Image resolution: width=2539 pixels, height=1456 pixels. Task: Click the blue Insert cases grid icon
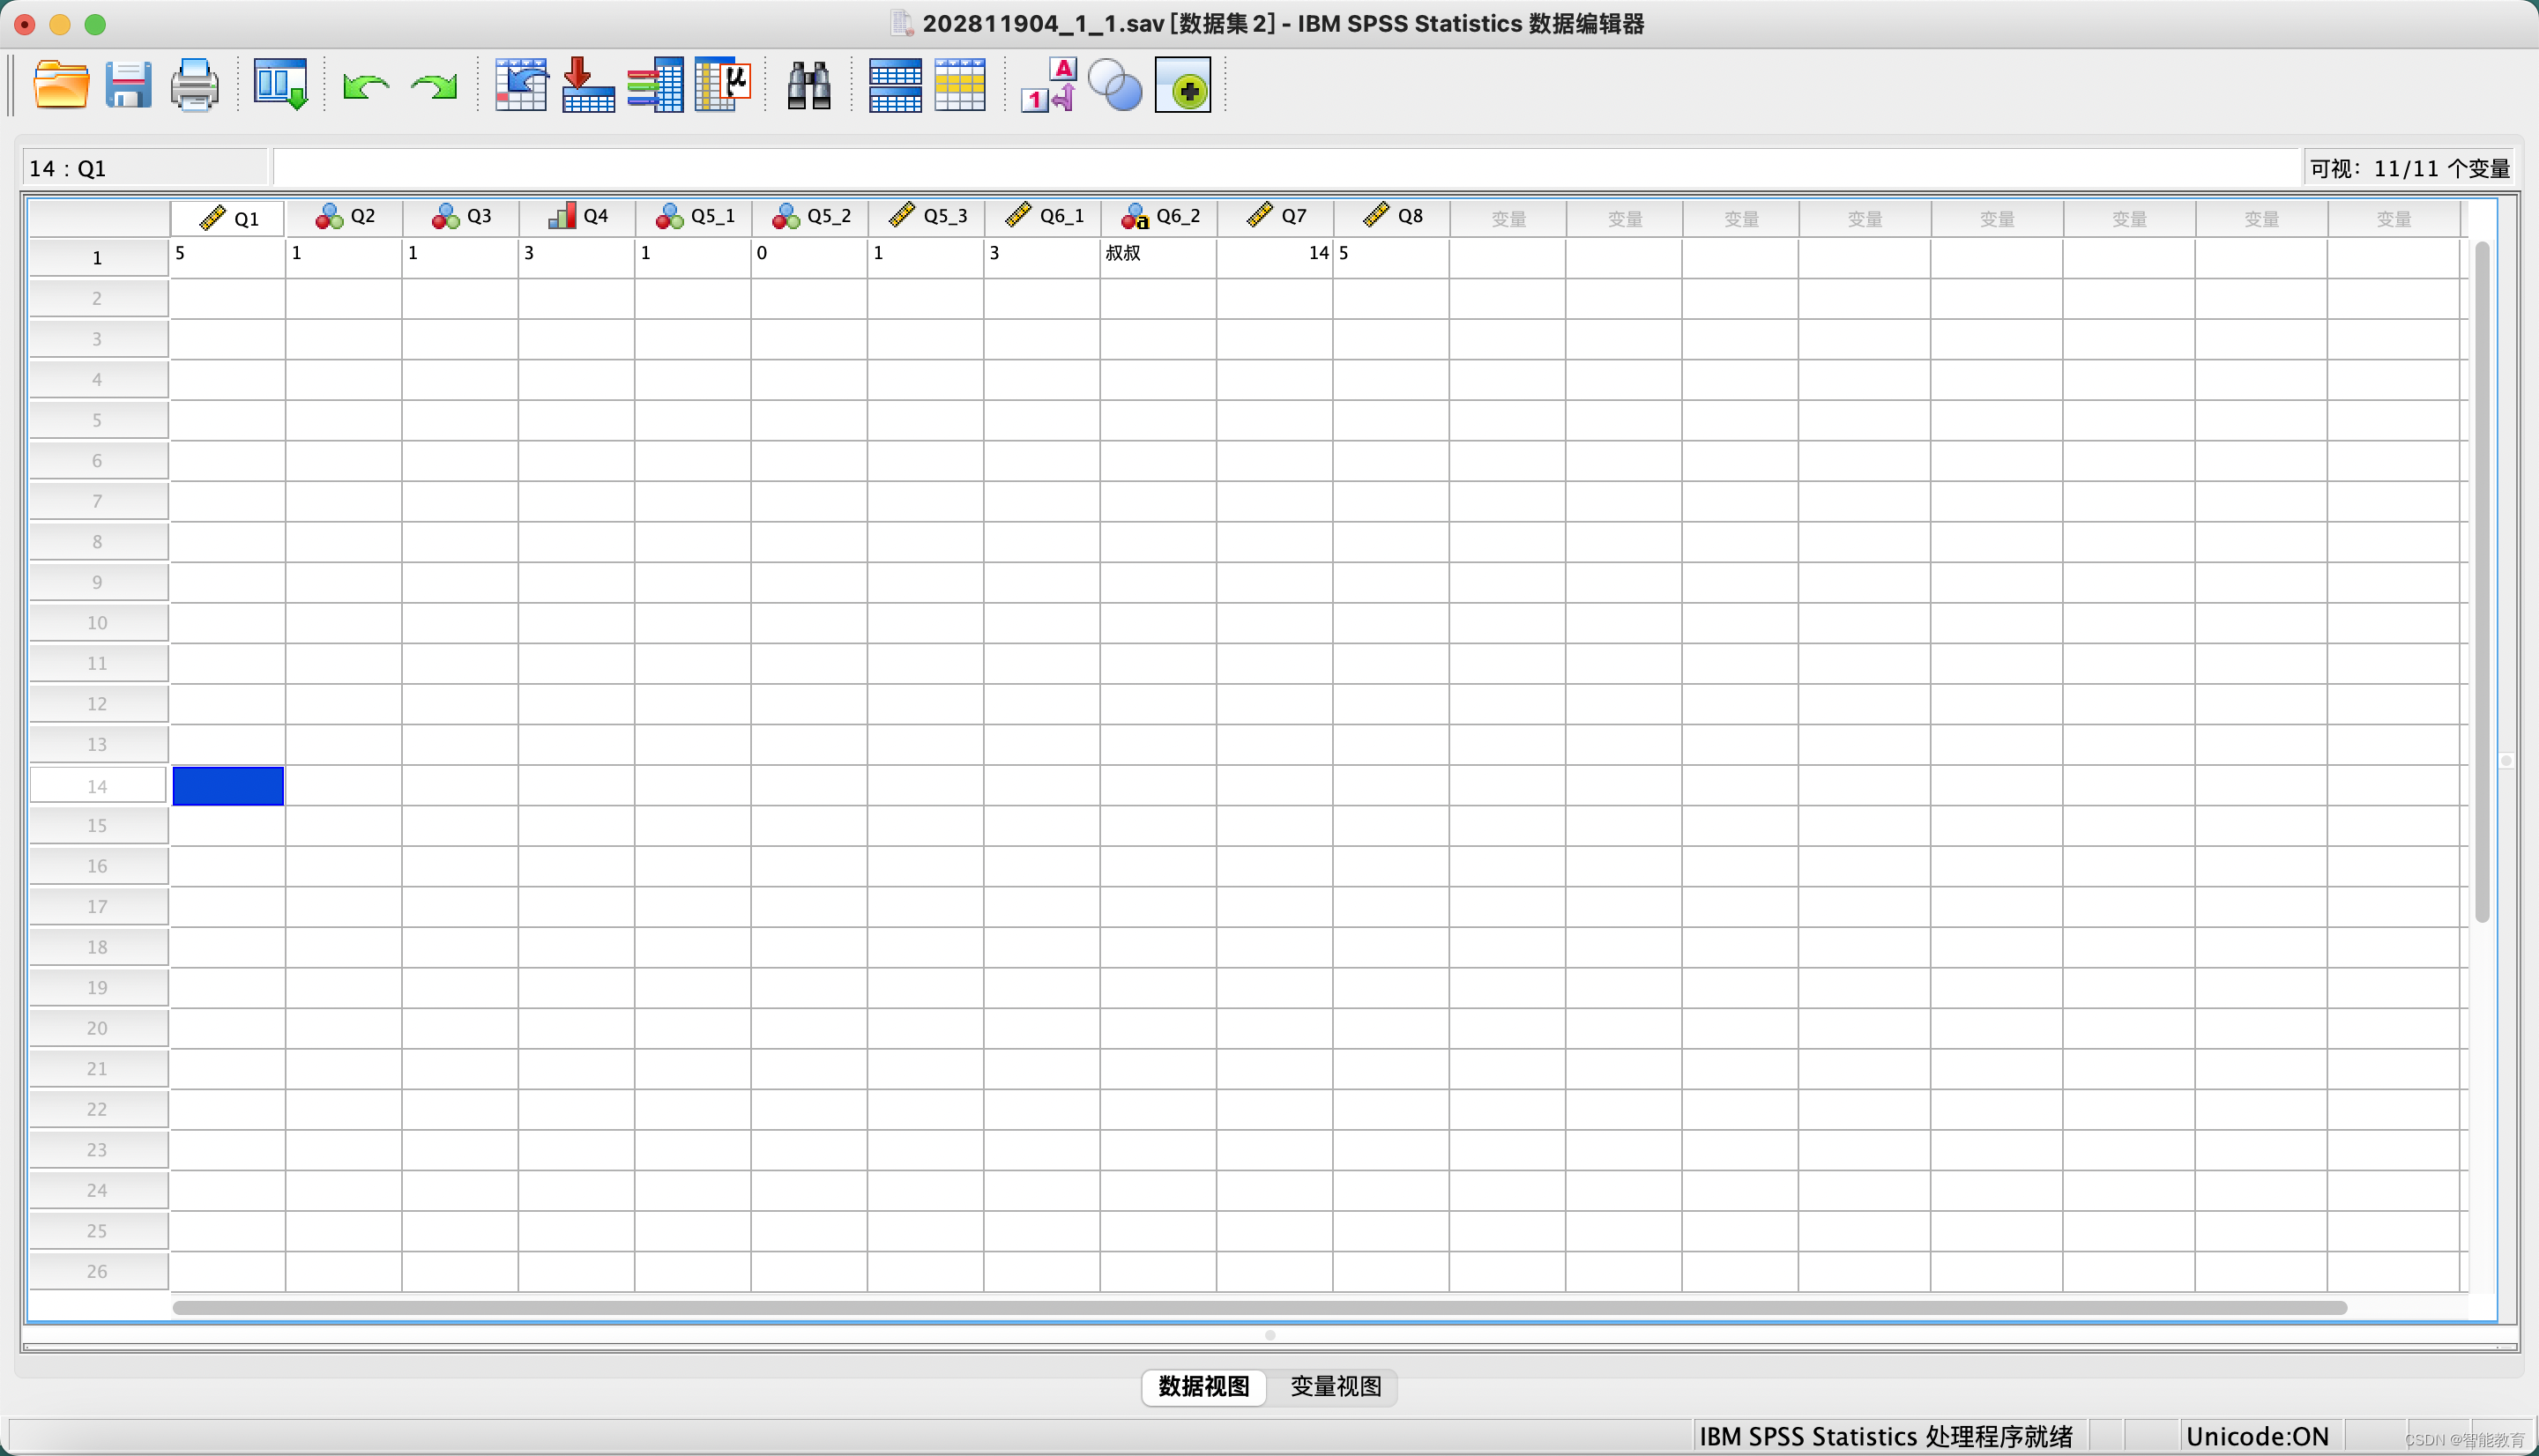[x=895, y=85]
